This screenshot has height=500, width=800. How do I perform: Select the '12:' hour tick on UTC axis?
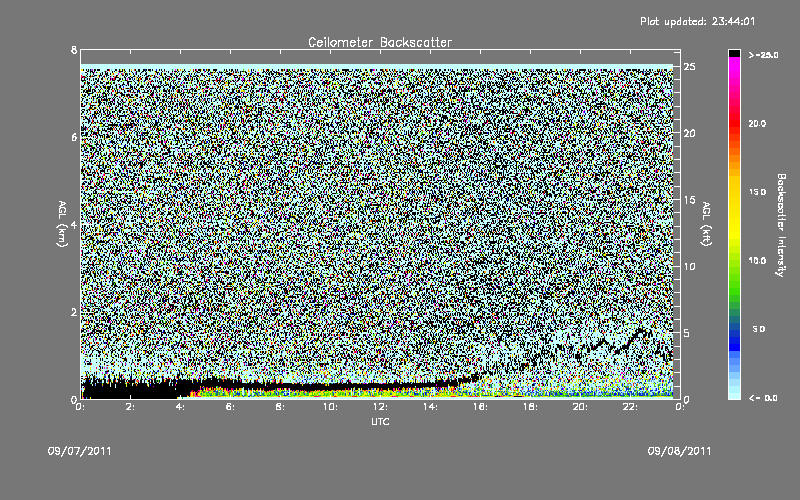(380, 407)
